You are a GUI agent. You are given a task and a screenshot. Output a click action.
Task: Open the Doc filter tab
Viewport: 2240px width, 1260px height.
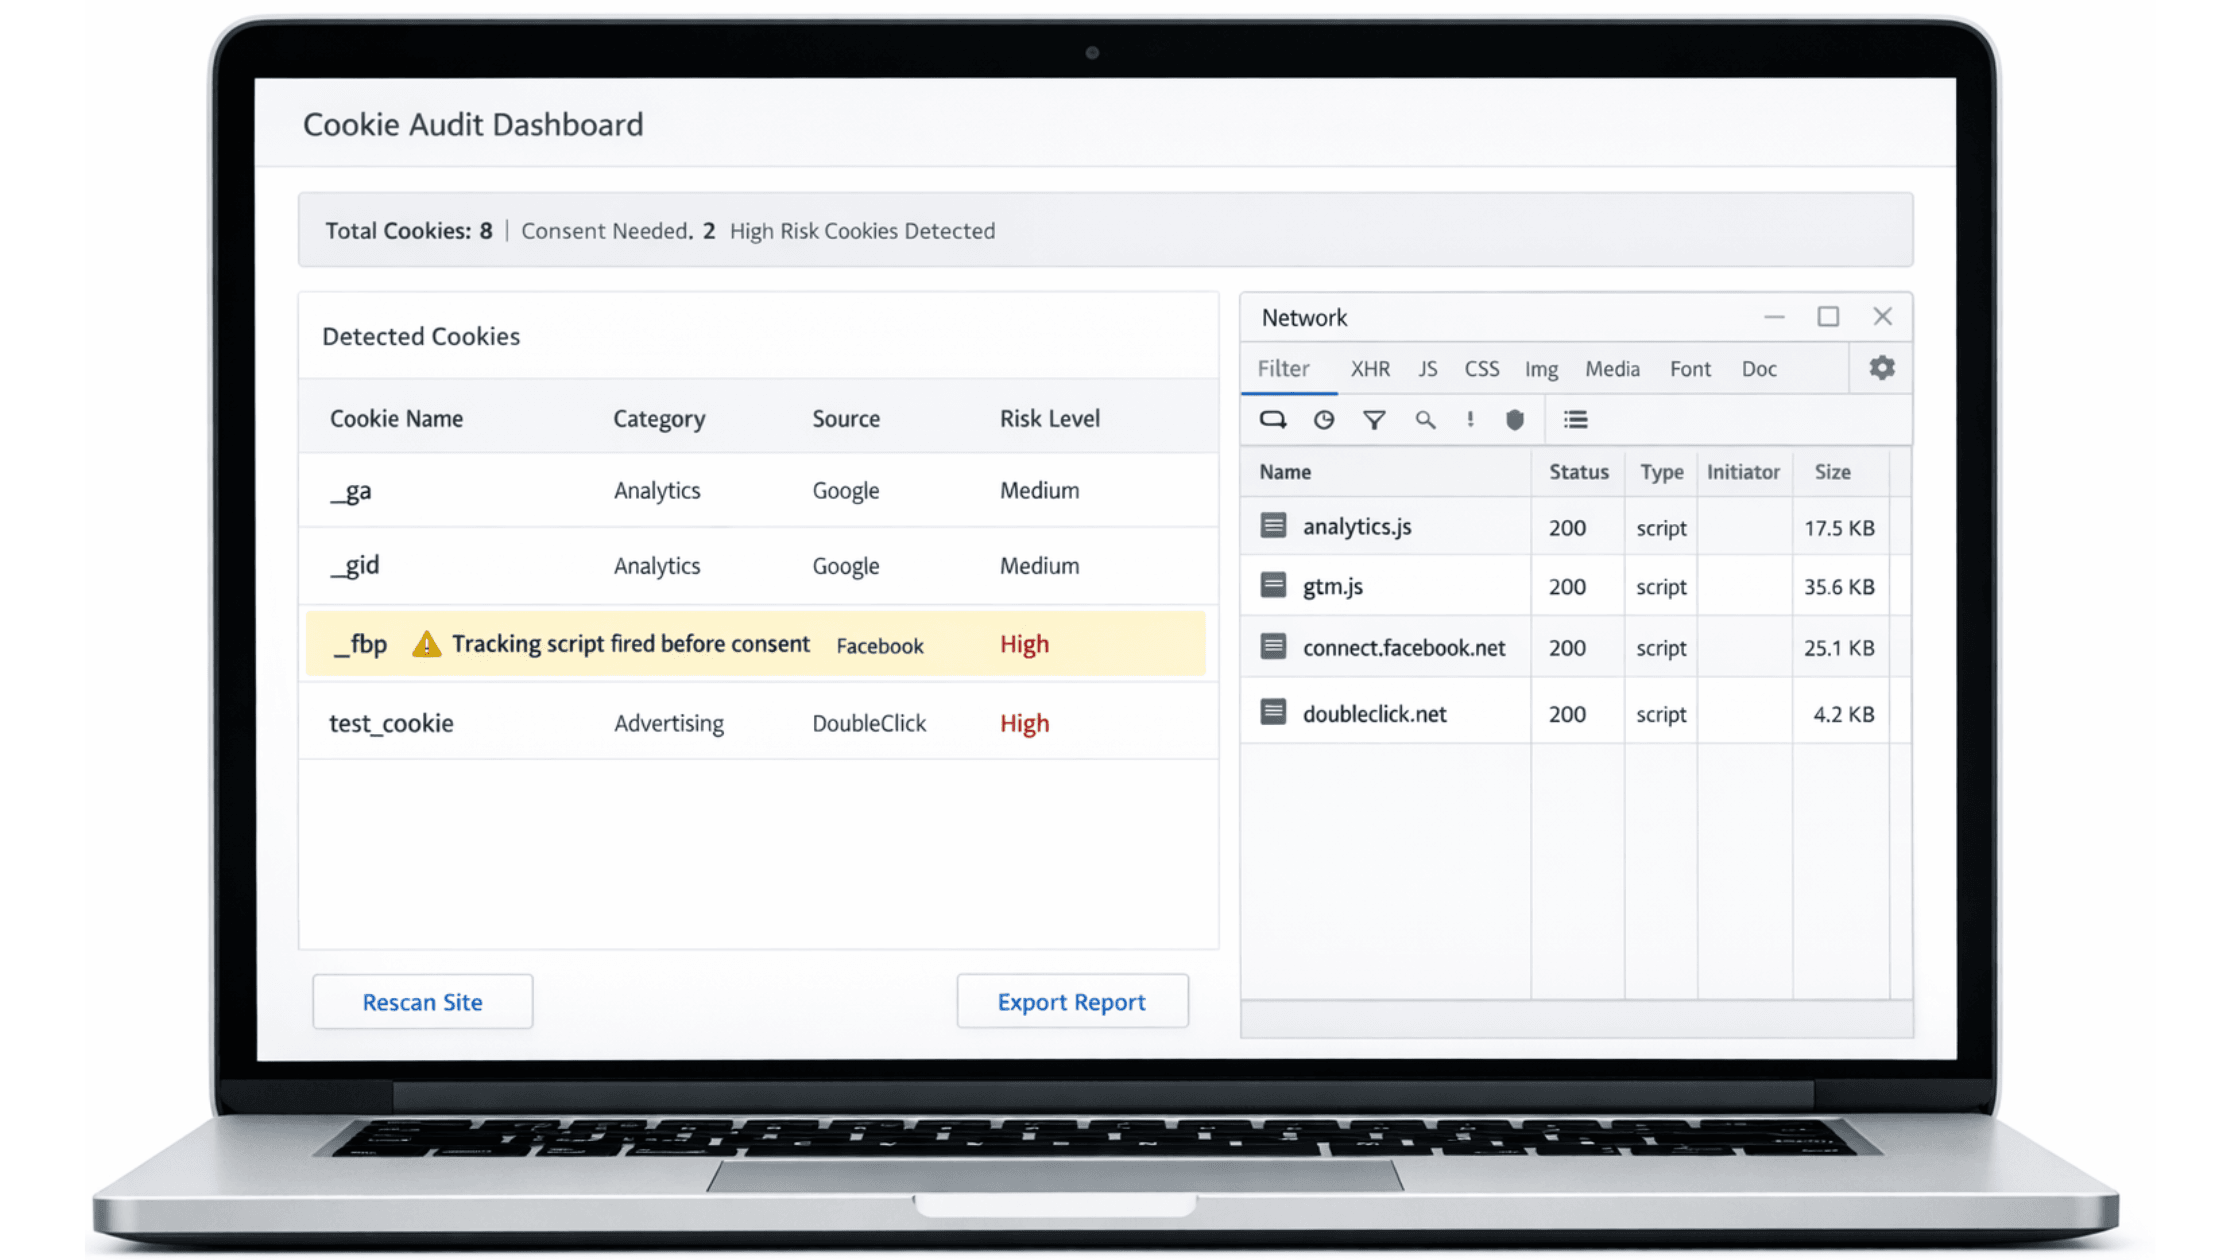tap(1759, 369)
